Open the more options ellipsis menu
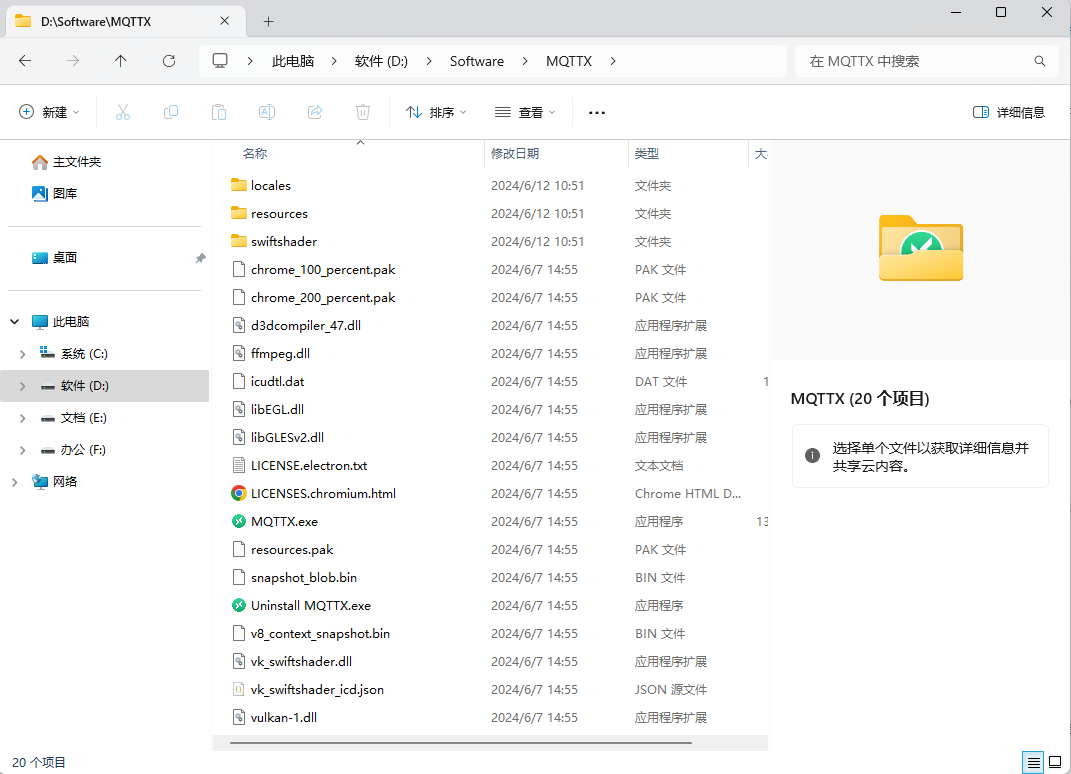Screen dimensions: 1071x774 pyautogui.click(x=597, y=112)
